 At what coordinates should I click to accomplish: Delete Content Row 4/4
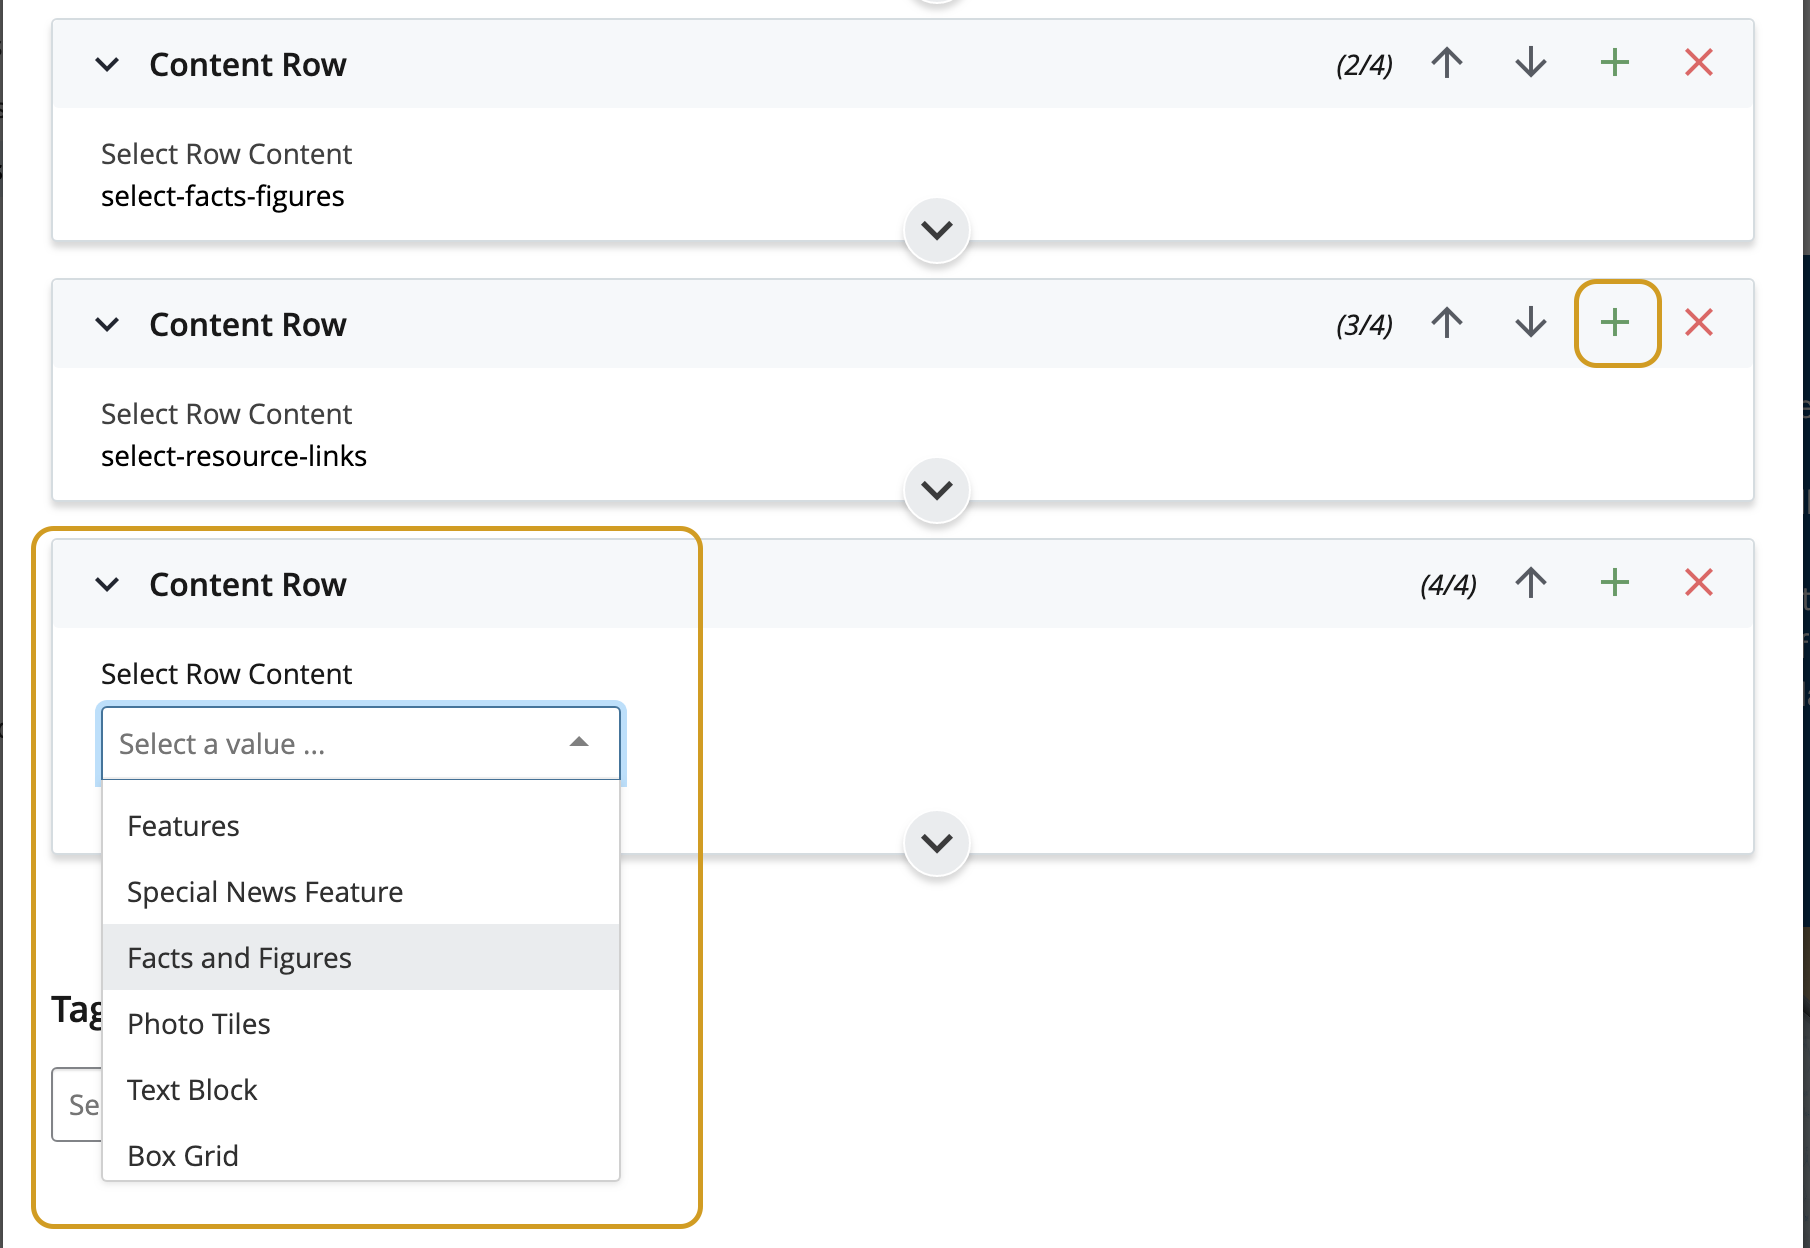click(x=1698, y=583)
